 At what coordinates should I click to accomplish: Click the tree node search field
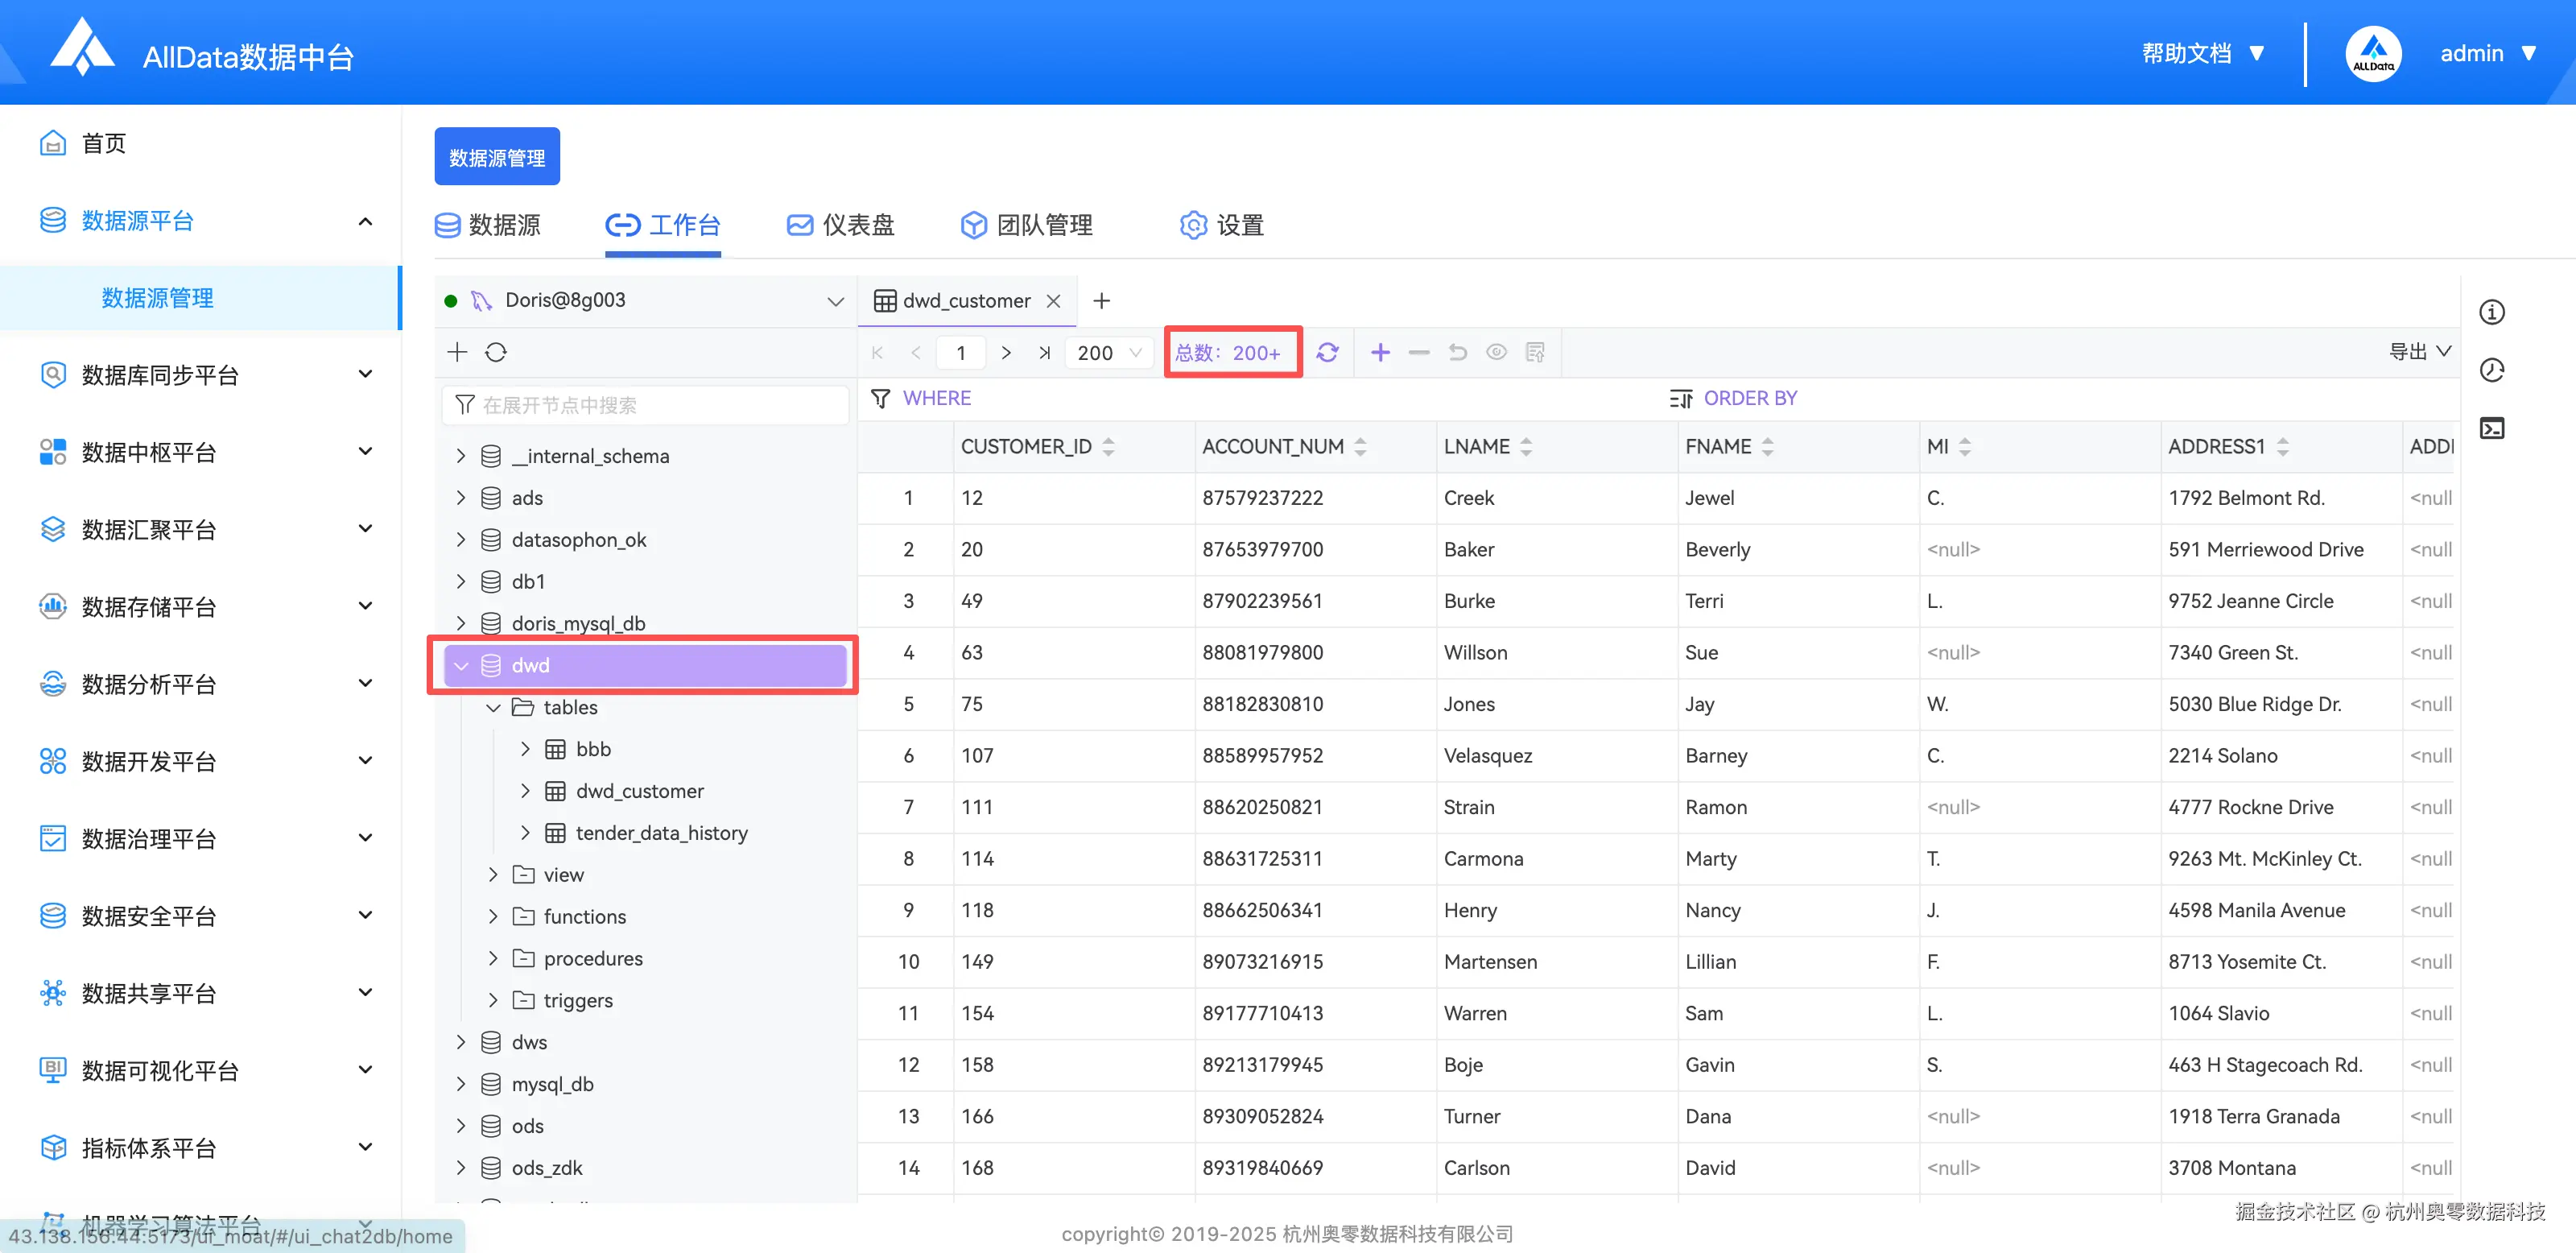click(x=645, y=405)
